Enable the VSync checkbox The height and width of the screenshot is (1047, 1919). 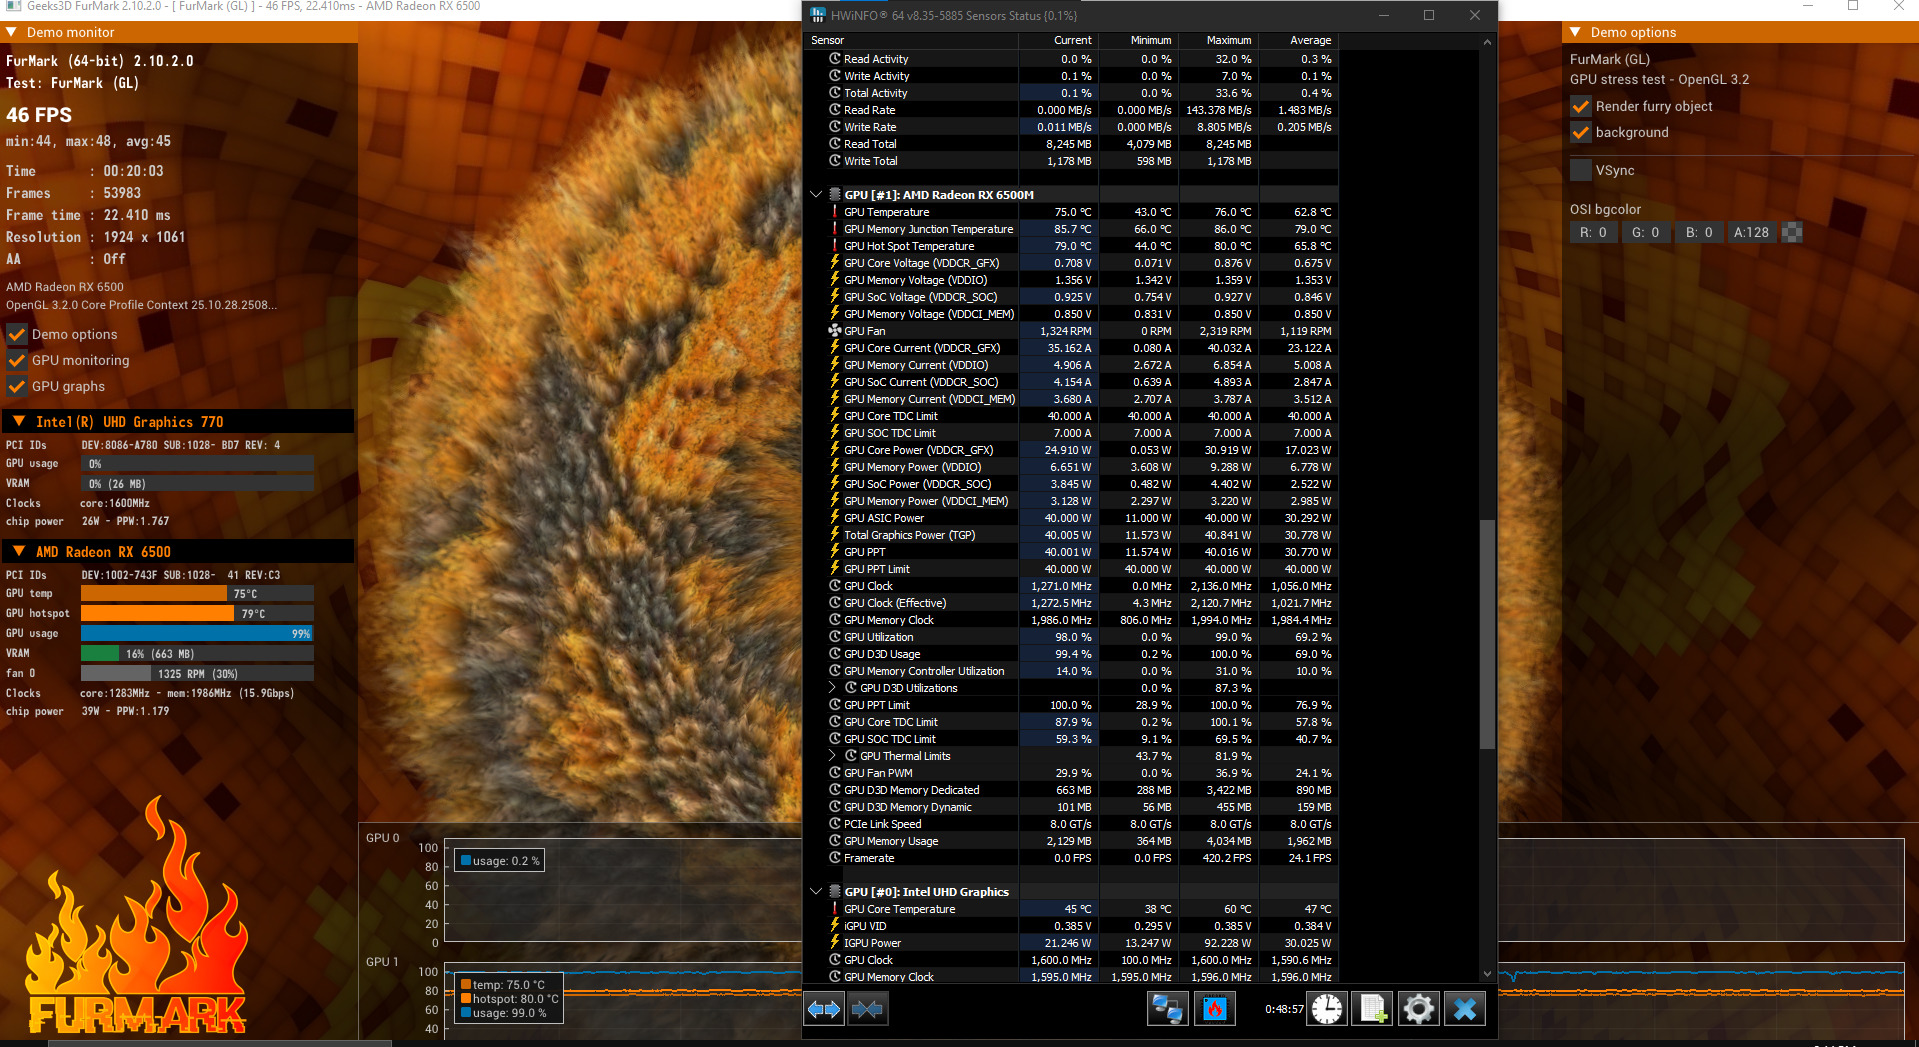[1581, 170]
